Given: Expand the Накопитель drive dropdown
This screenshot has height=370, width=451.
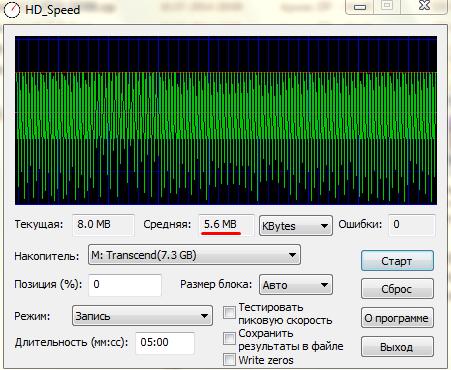Looking at the screenshot, I should 194,255.
